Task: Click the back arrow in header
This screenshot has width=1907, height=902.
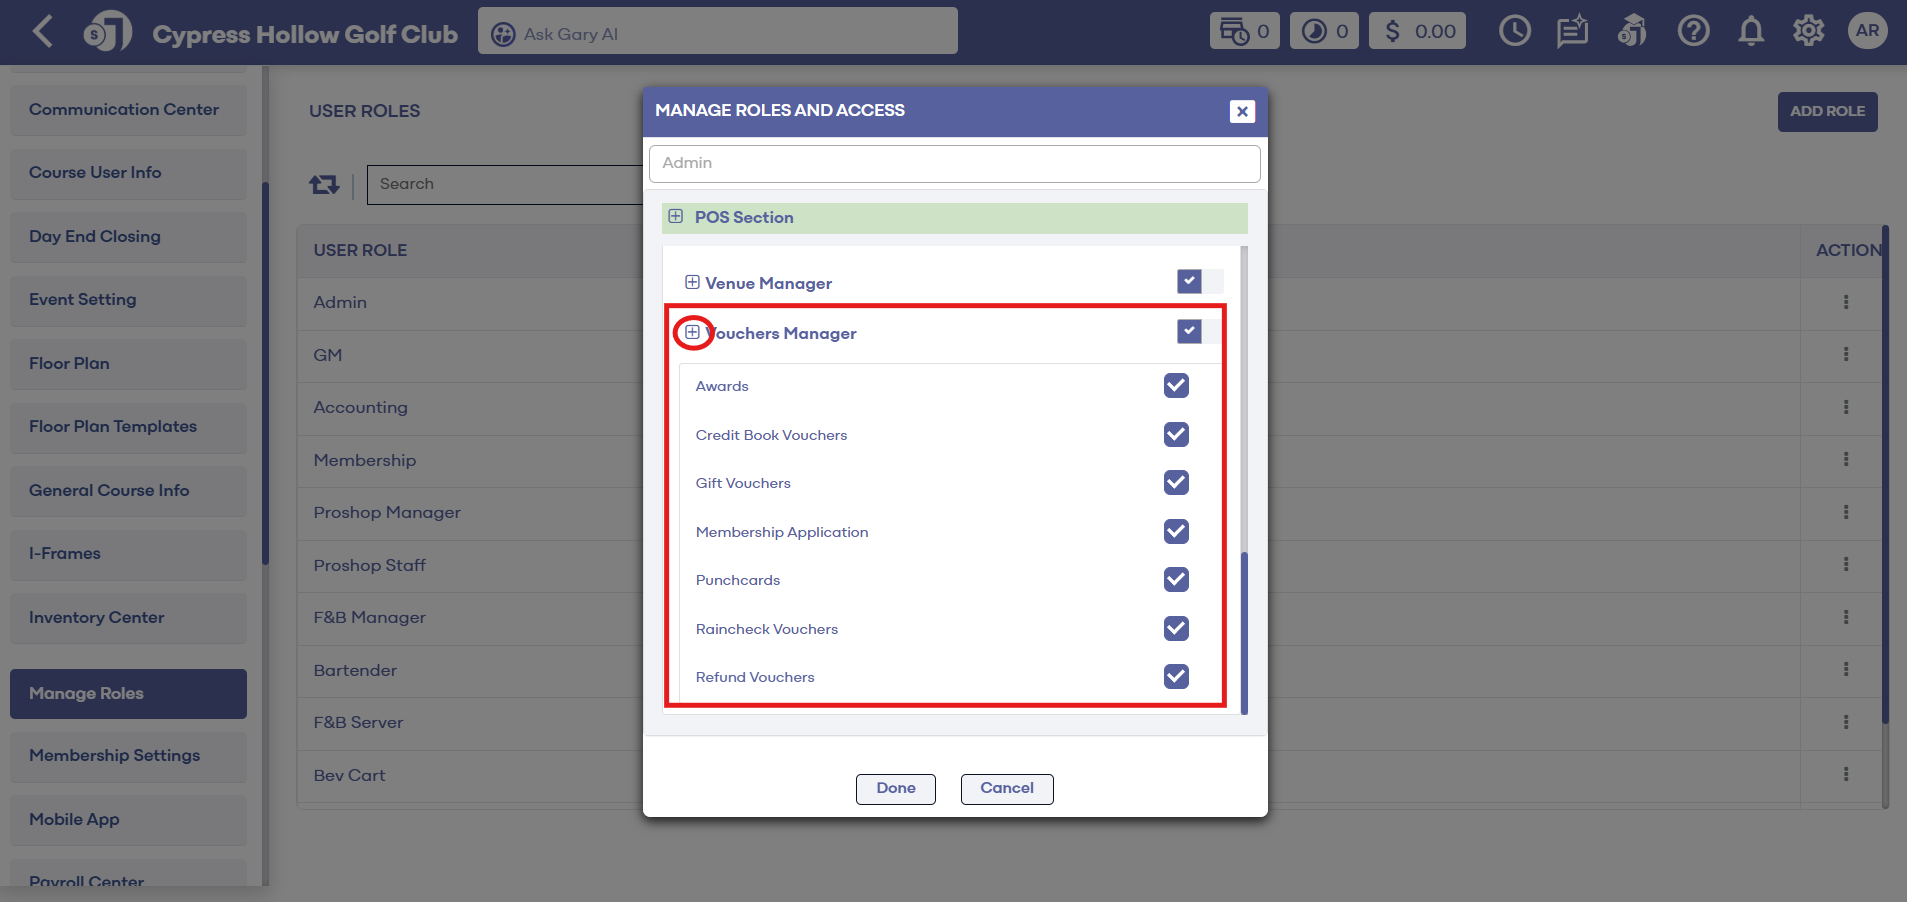Action: [x=42, y=32]
